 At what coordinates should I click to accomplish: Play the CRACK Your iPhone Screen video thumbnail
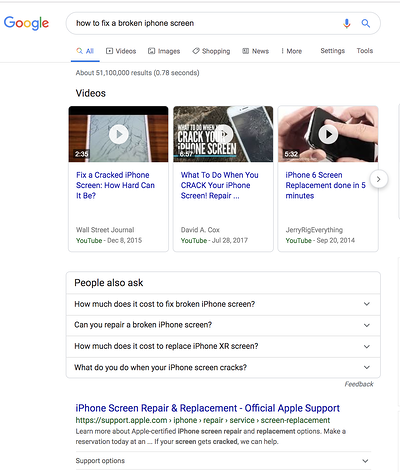pyautogui.click(x=223, y=134)
